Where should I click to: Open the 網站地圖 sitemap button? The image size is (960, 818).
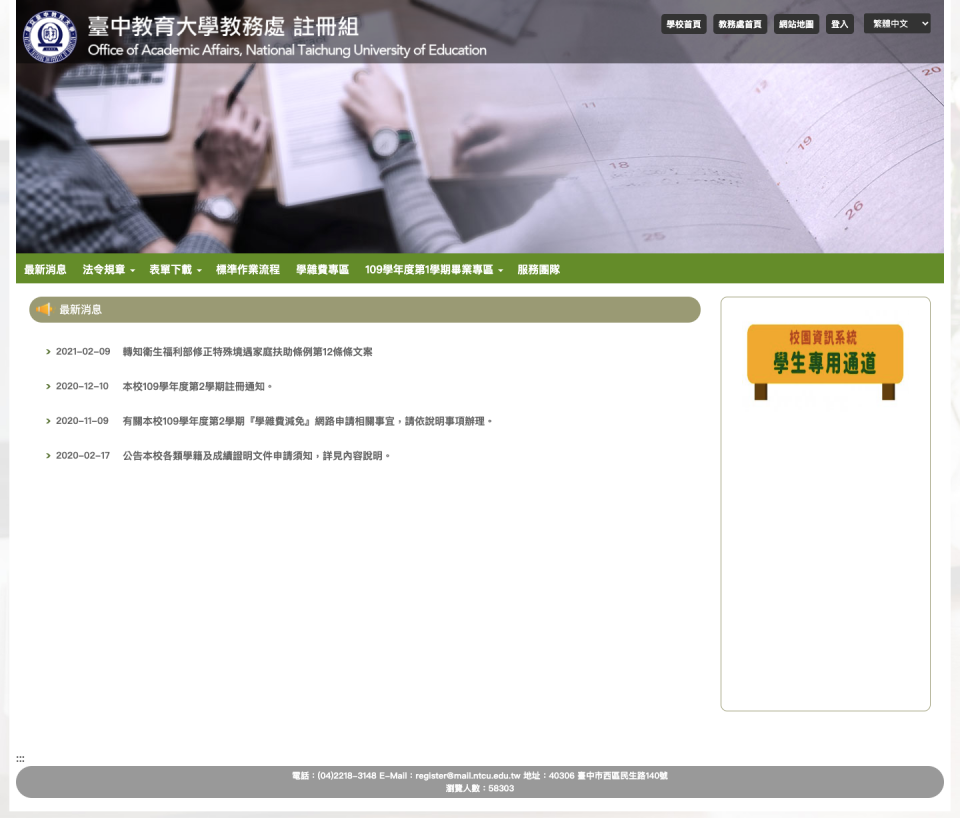coord(796,24)
